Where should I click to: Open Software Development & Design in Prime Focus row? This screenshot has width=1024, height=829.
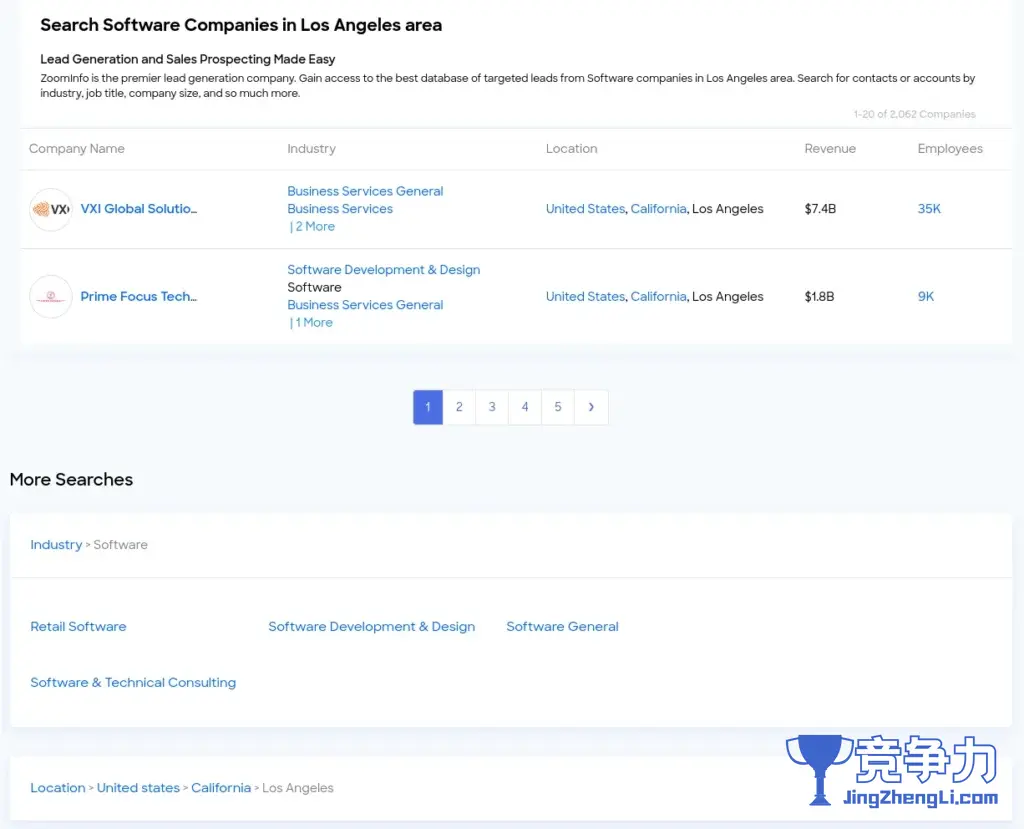[x=383, y=270]
